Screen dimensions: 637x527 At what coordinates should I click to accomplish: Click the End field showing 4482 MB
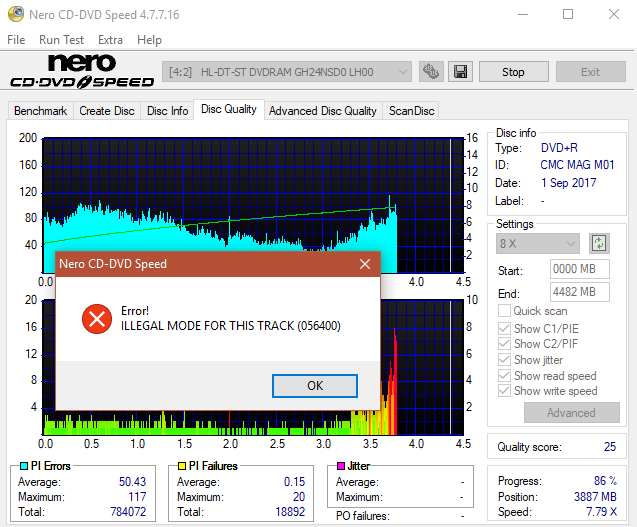coord(580,292)
